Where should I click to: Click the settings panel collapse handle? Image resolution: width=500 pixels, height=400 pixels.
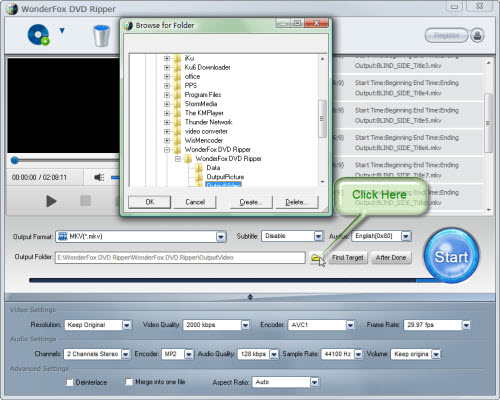coord(250,297)
